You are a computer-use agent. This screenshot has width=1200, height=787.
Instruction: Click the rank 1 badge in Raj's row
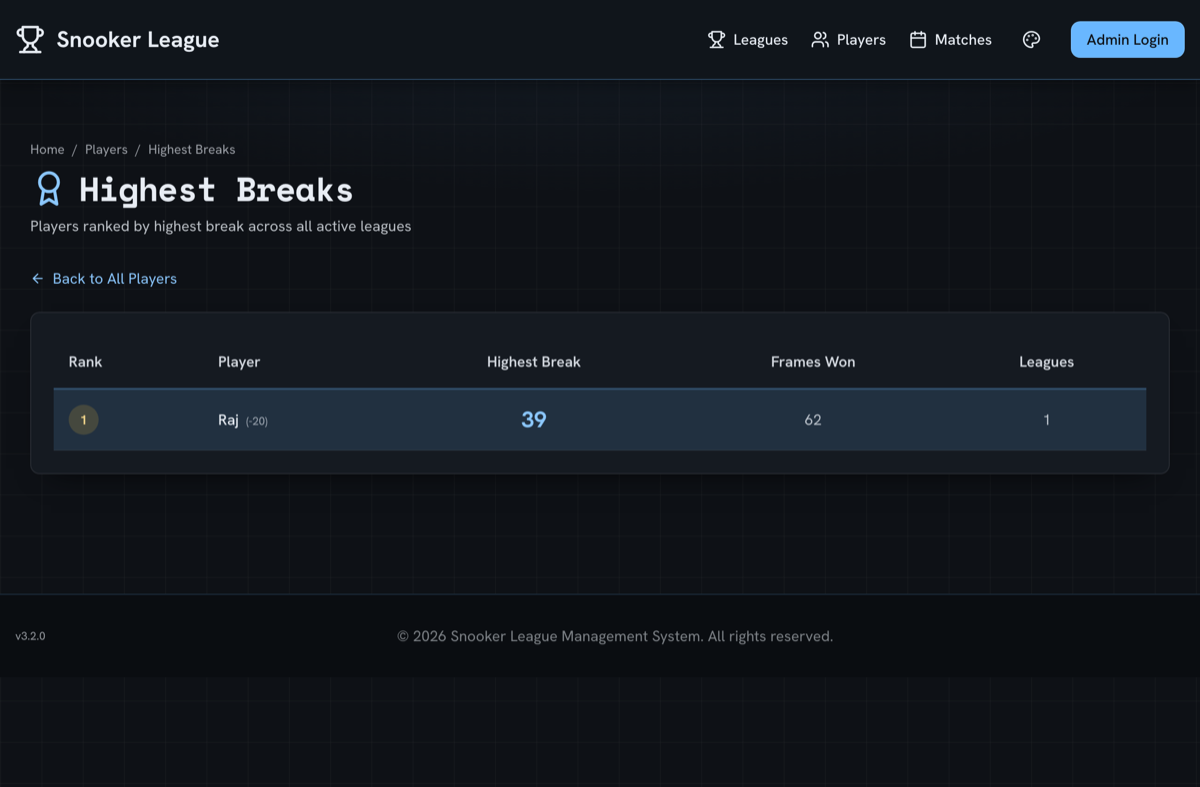[x=84, y=420]
